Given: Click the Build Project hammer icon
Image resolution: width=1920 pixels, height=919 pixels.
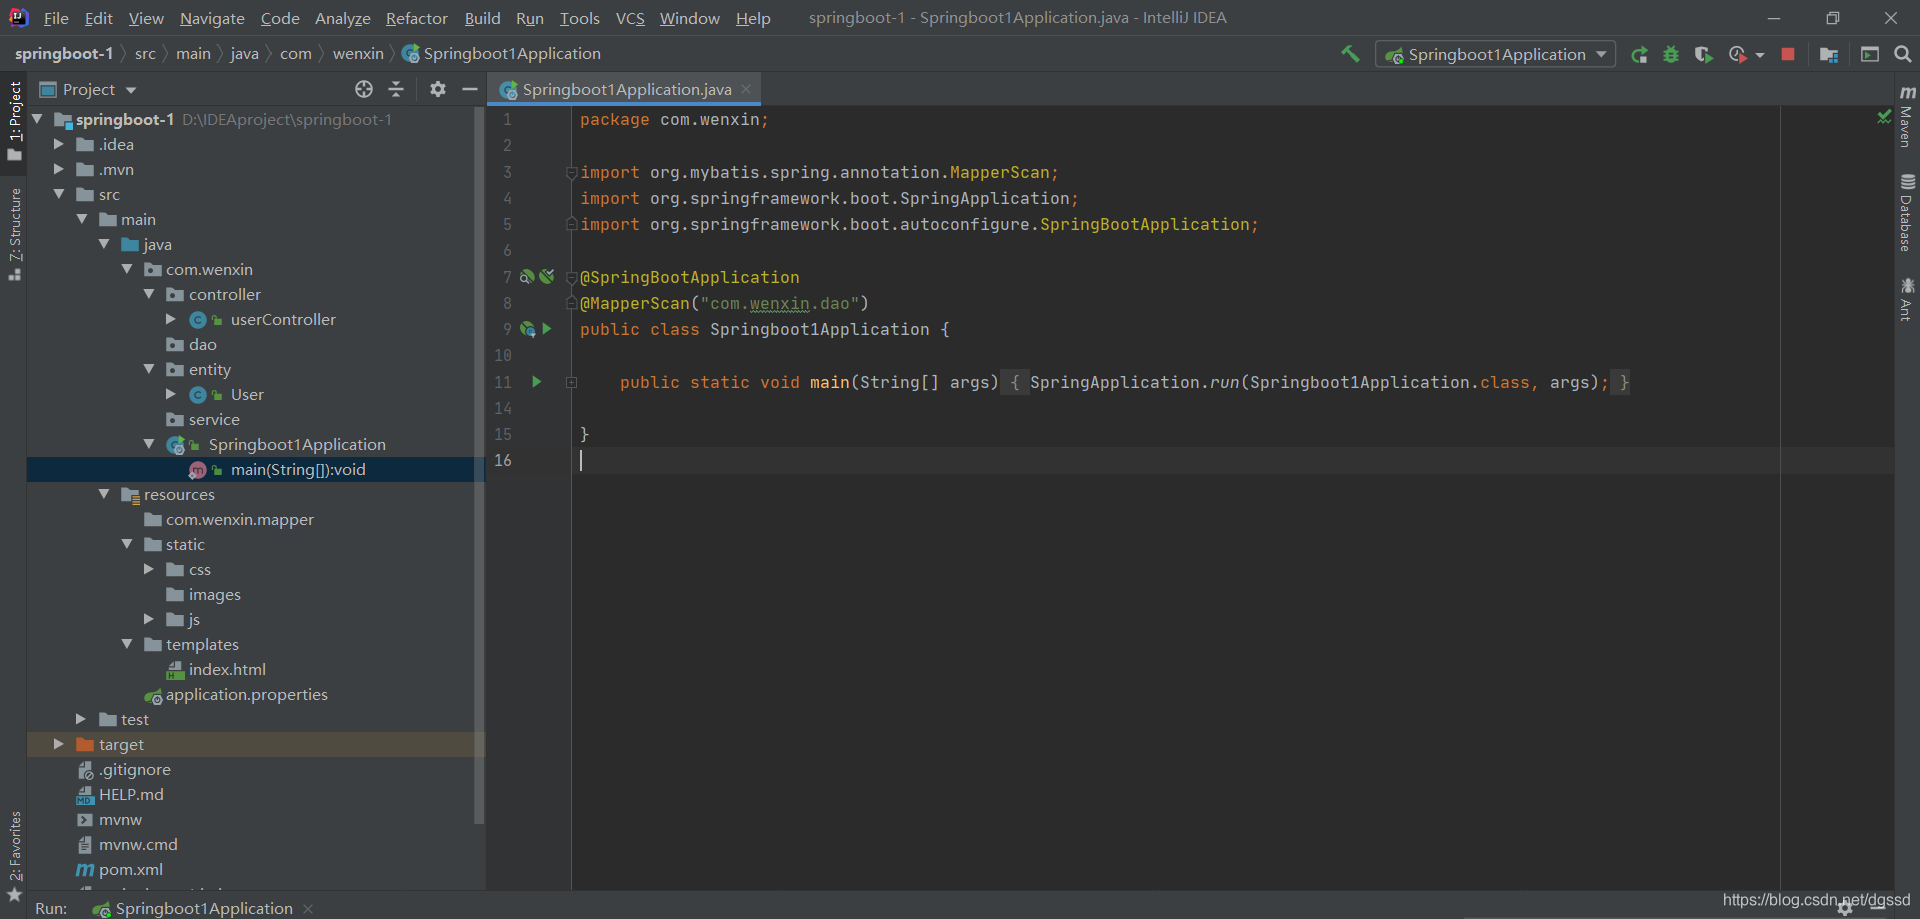Looking at the screenshot, I should tap(1350, 54).
